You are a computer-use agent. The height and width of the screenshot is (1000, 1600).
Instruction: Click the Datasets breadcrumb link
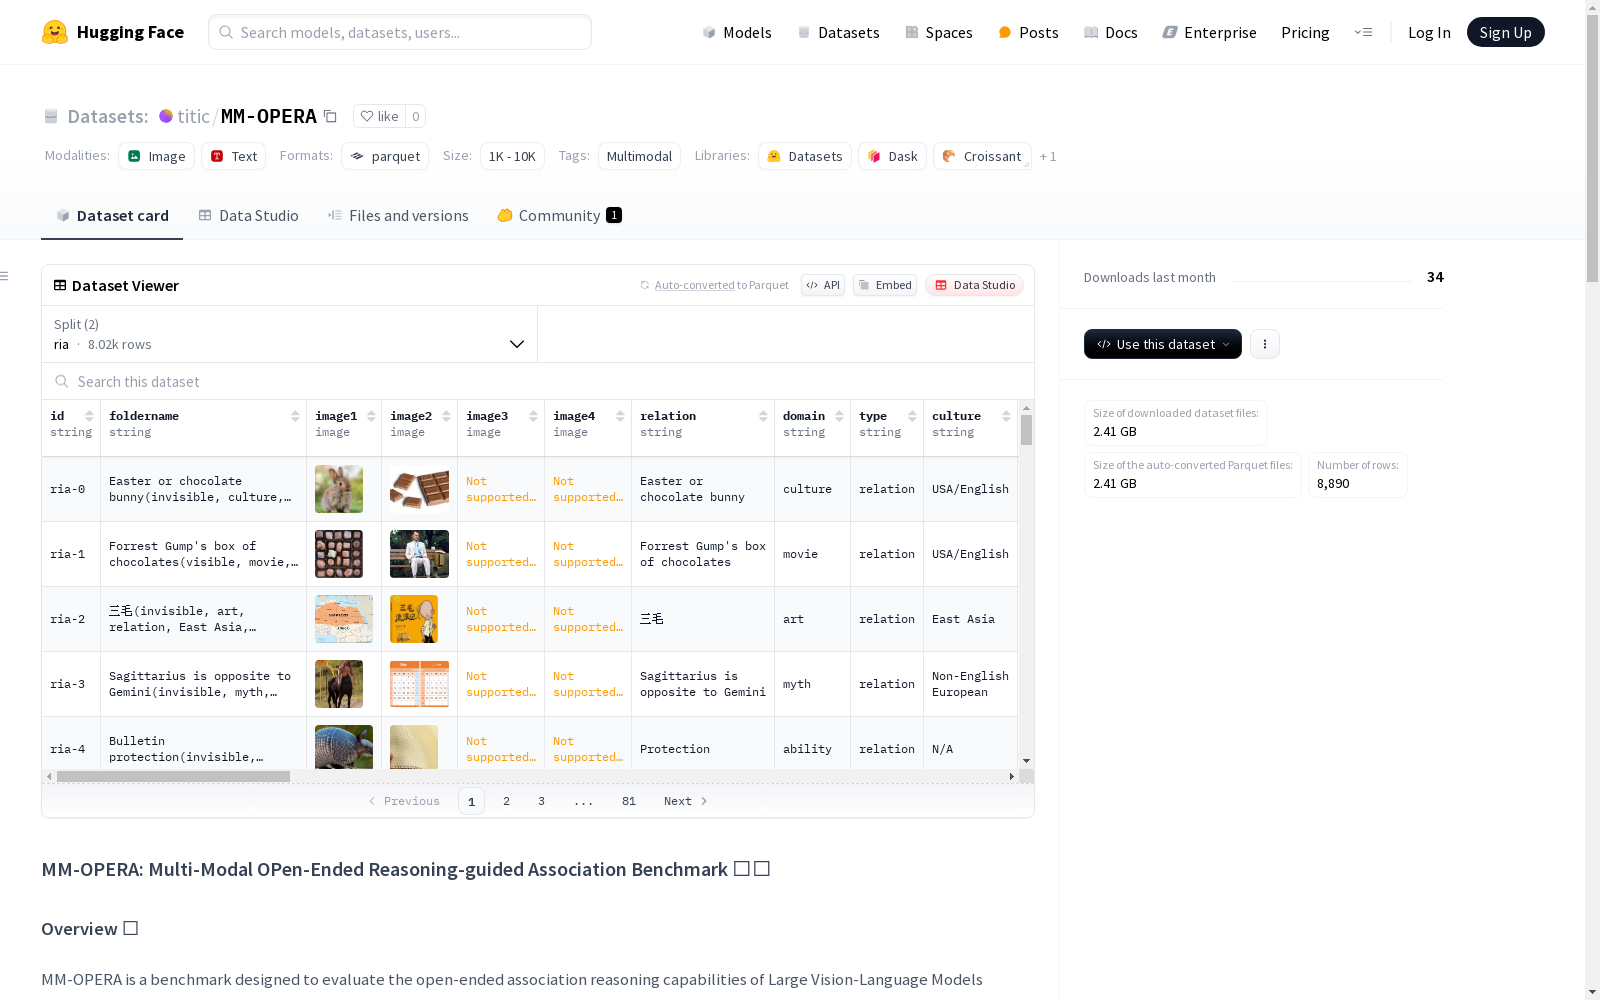click(x=107, y=116)
